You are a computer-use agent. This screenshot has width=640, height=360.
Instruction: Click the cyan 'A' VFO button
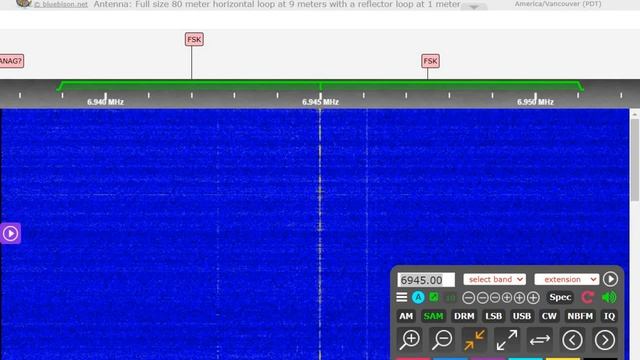pyautogui.click(x=418, y=297)
